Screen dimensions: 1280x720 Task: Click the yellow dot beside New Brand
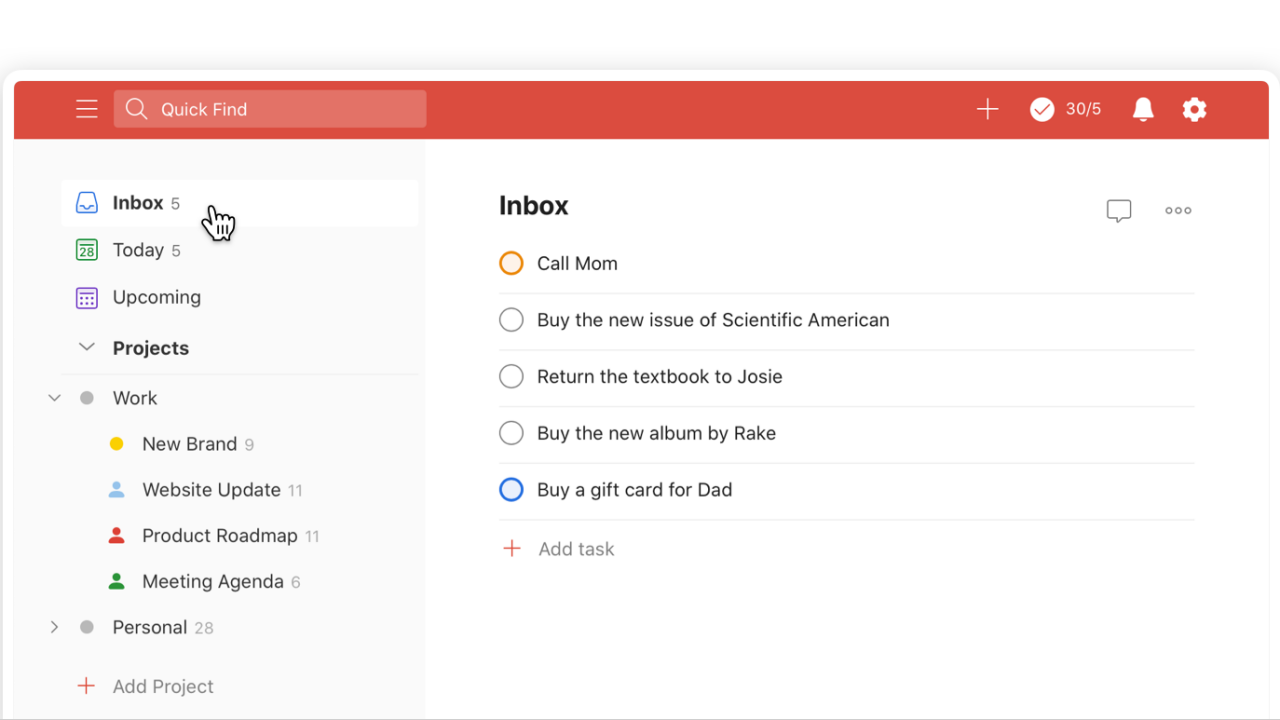[116, 444]
